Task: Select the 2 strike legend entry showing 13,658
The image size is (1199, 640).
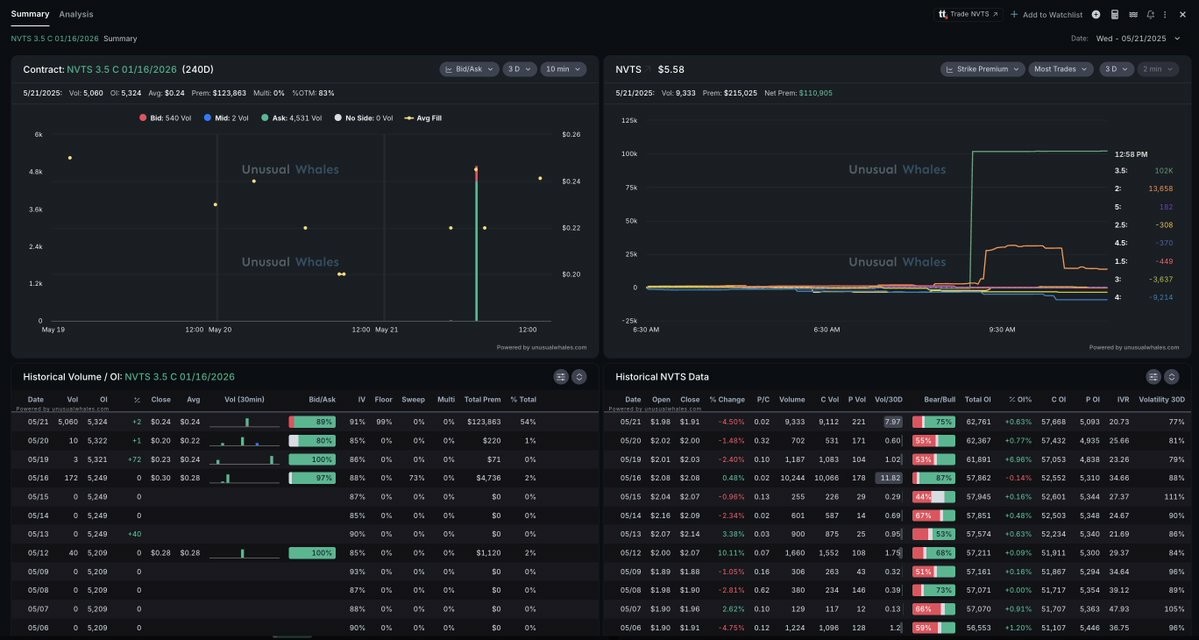Action: [1144, 188]
